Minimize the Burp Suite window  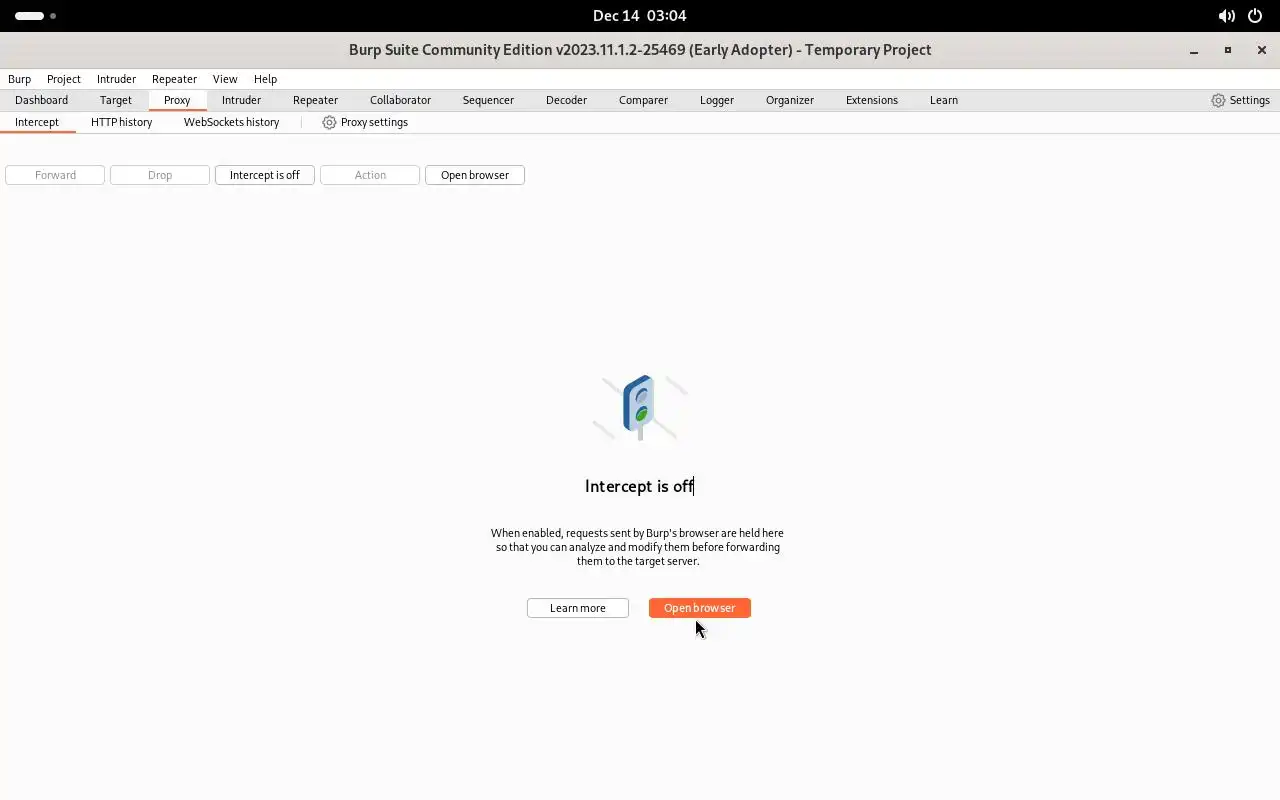(x=1194, y=50)
